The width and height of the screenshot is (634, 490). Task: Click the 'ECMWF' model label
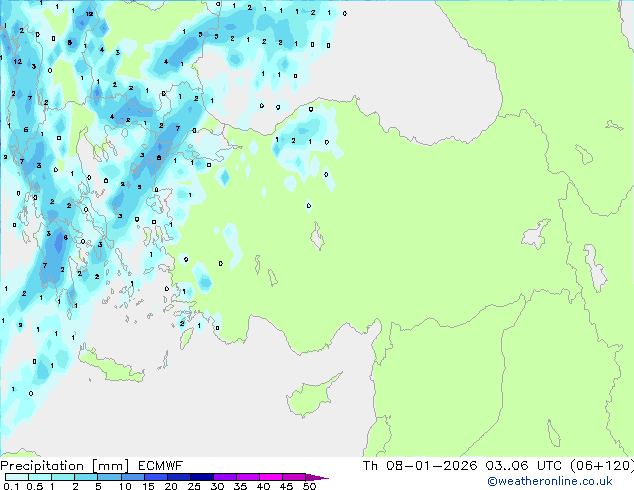(x=161, y=466)
